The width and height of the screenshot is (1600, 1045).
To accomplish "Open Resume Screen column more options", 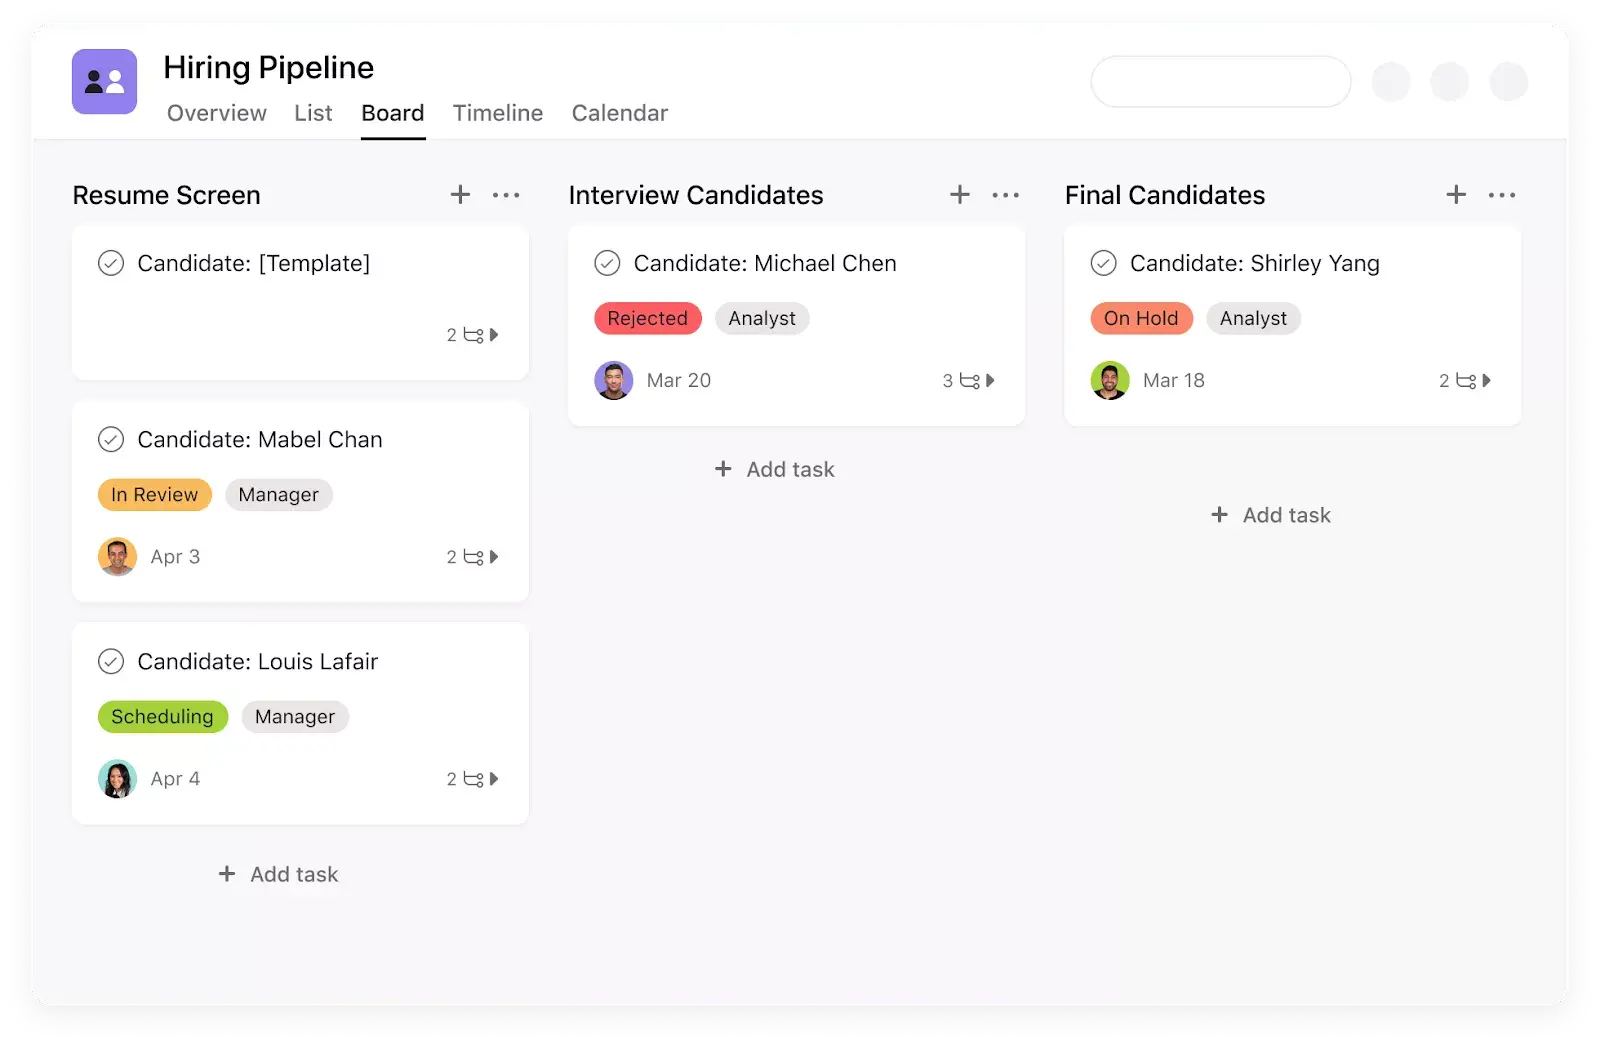I will (x=506, y=195).
